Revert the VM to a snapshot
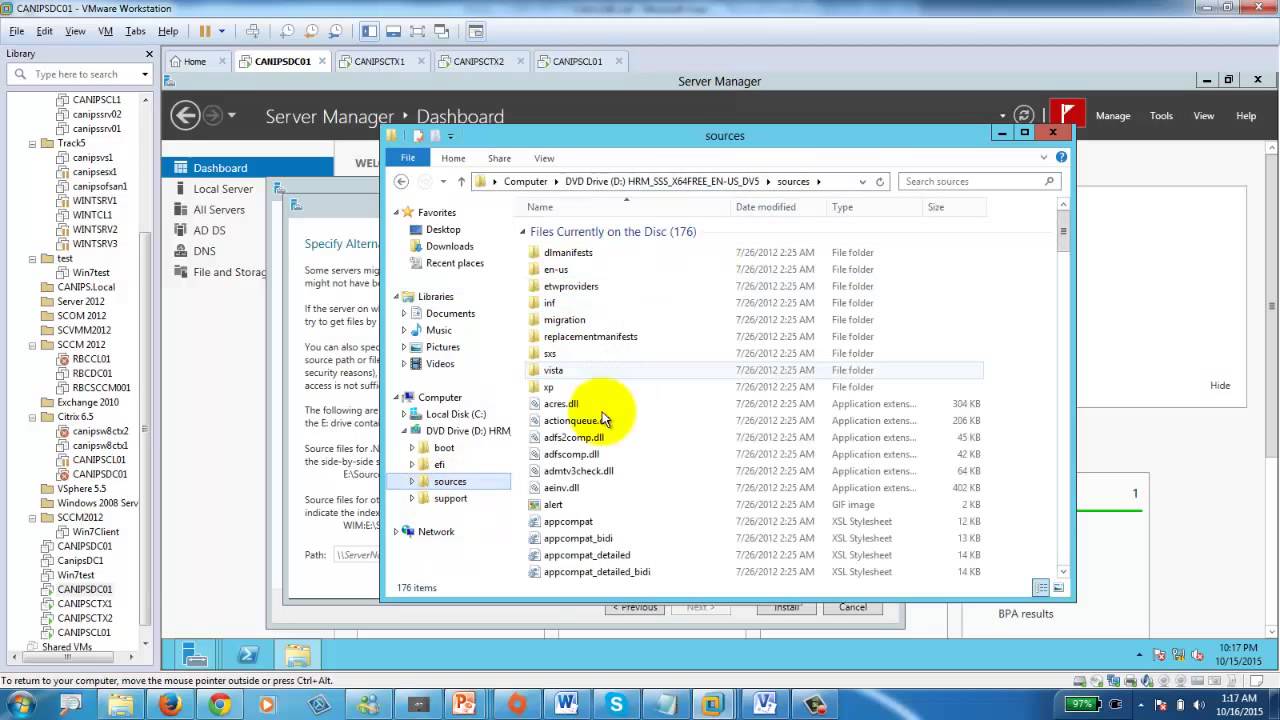Viewport: 1280px width, 720px height. (x=310, y=31)
